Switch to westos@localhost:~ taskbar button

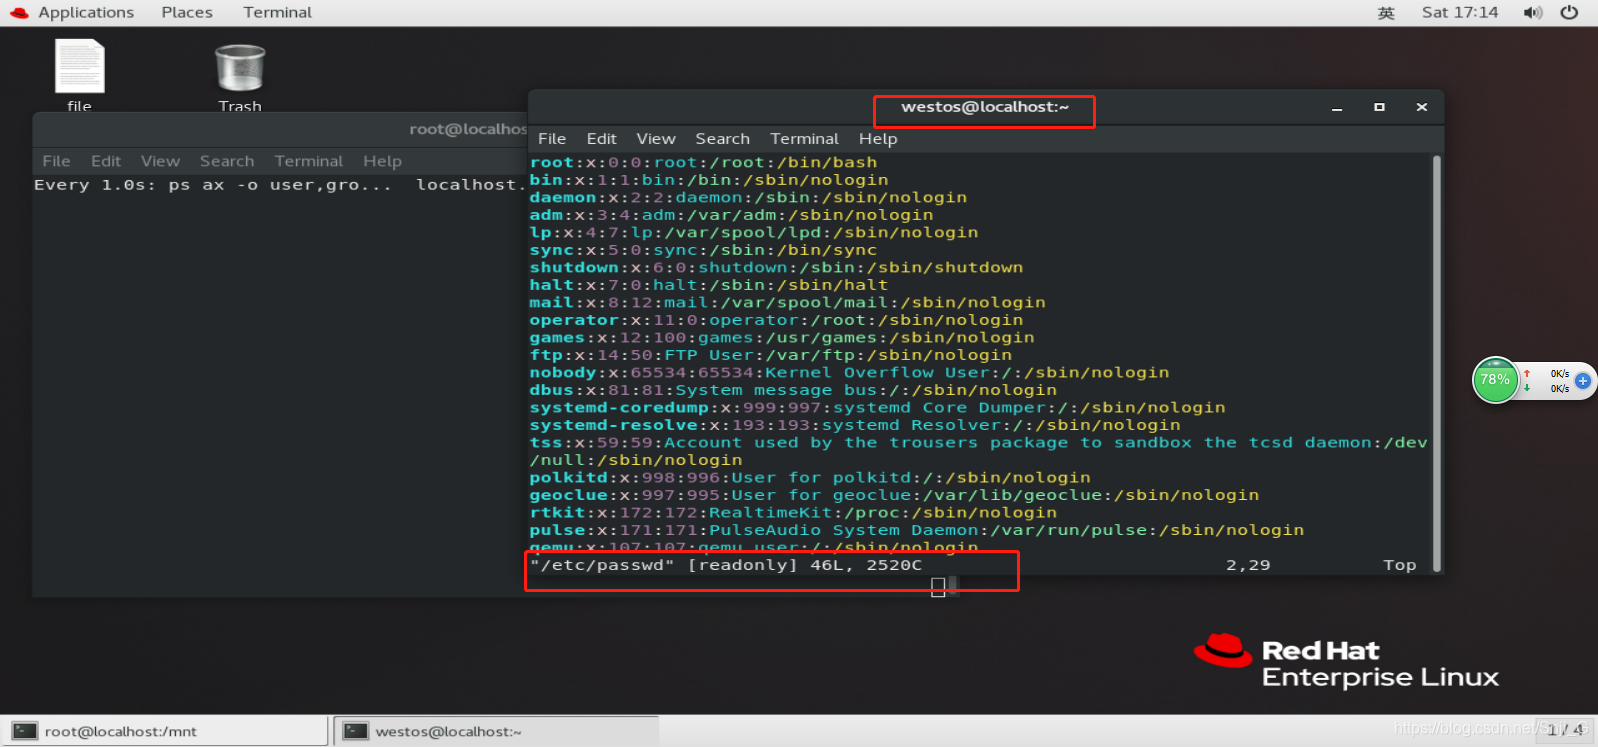[x=496, y=731]
